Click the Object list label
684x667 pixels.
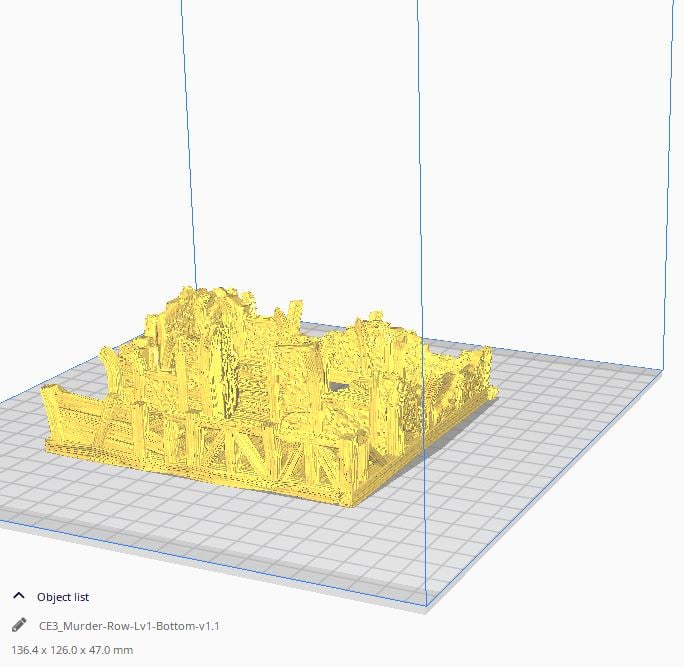point(63,597)
